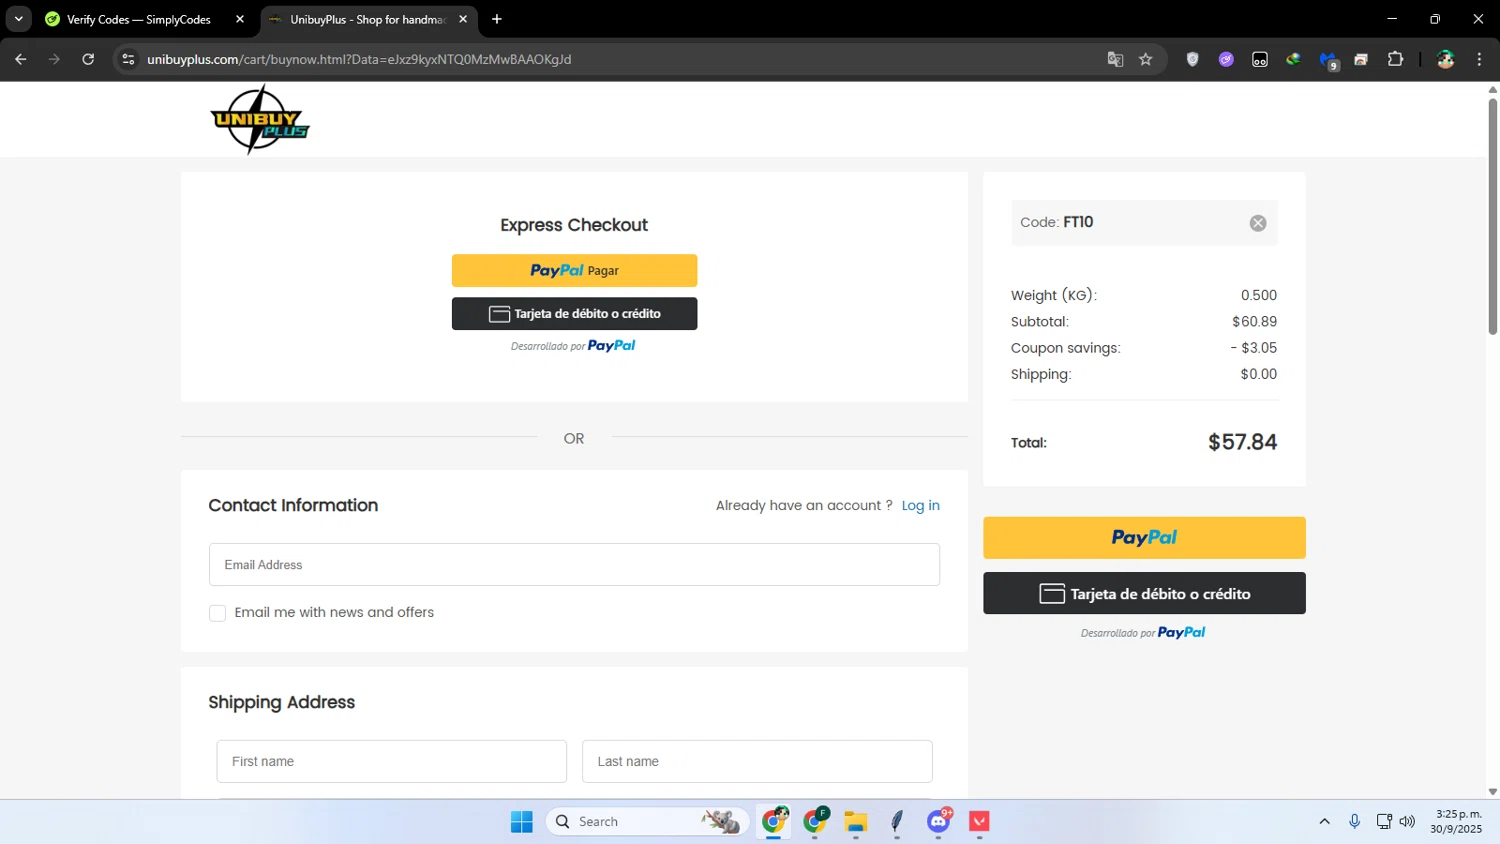Click the Log in link
Viewport: 1500px width, 844px height.
[920, 505]
